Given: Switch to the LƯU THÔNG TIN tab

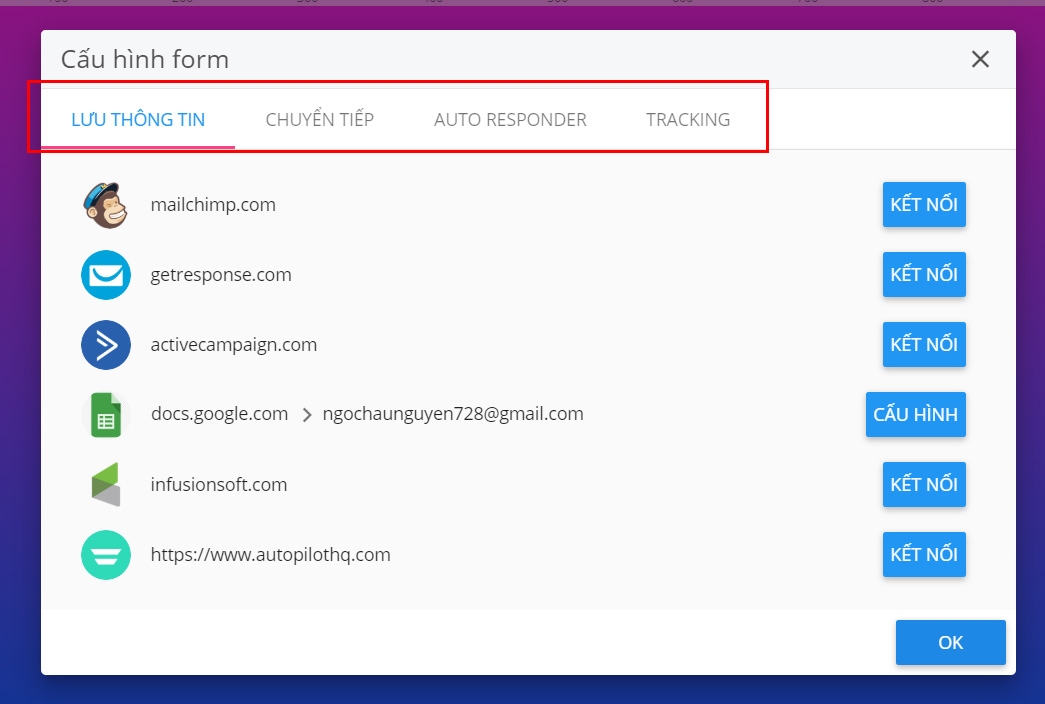Looking at the screenshot, I should coord(138,120).
